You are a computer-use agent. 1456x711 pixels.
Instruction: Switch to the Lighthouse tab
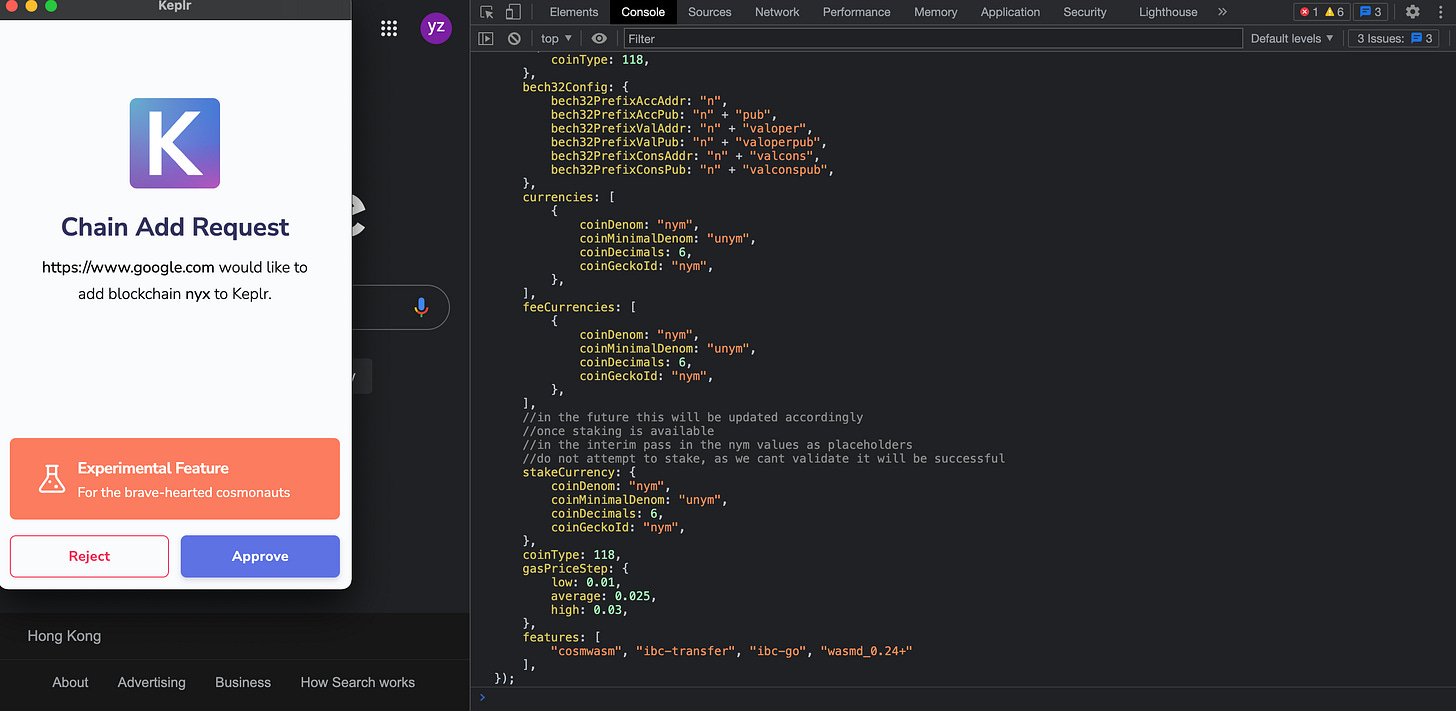(1167, 12)
